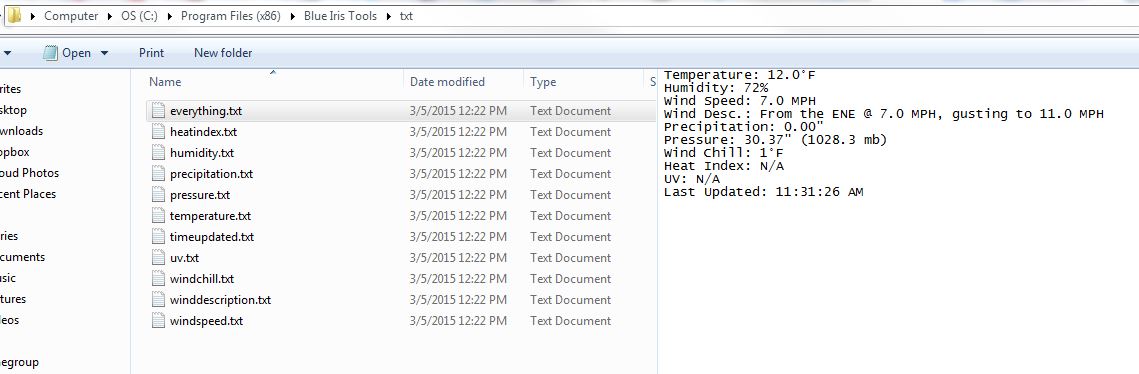Select the windchill.txt file name
This screenshot has width=1139, height=374.
tap(202, 280)
